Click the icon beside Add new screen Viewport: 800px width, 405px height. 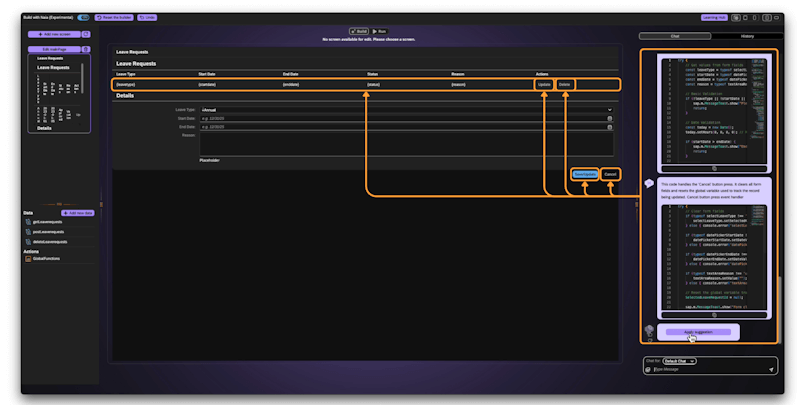point(86,34)
